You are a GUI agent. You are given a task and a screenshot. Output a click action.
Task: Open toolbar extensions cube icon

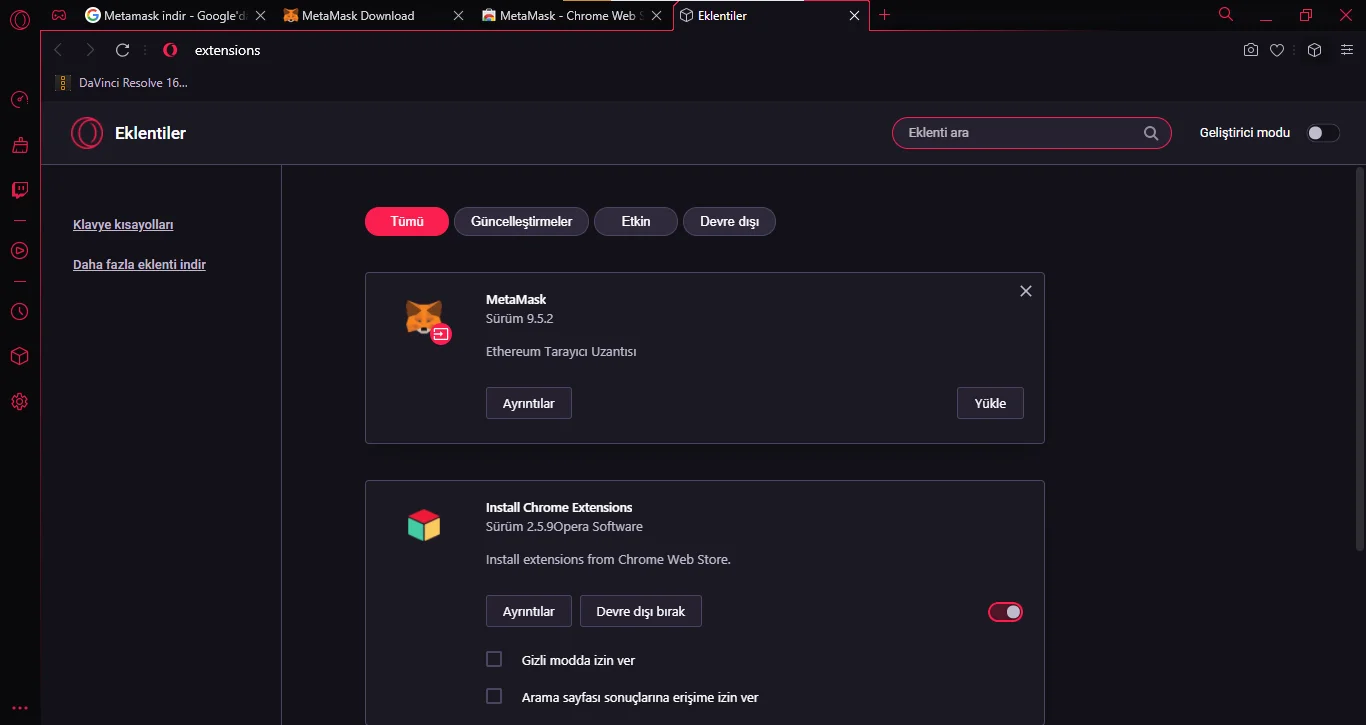[1315, 50]
